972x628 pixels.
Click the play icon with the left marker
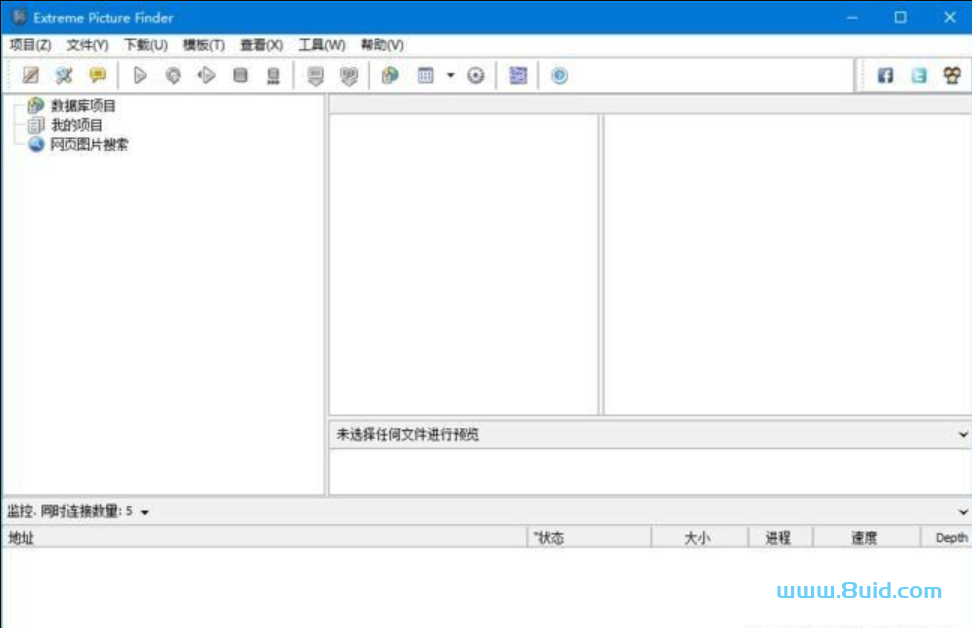coord(206,76)
